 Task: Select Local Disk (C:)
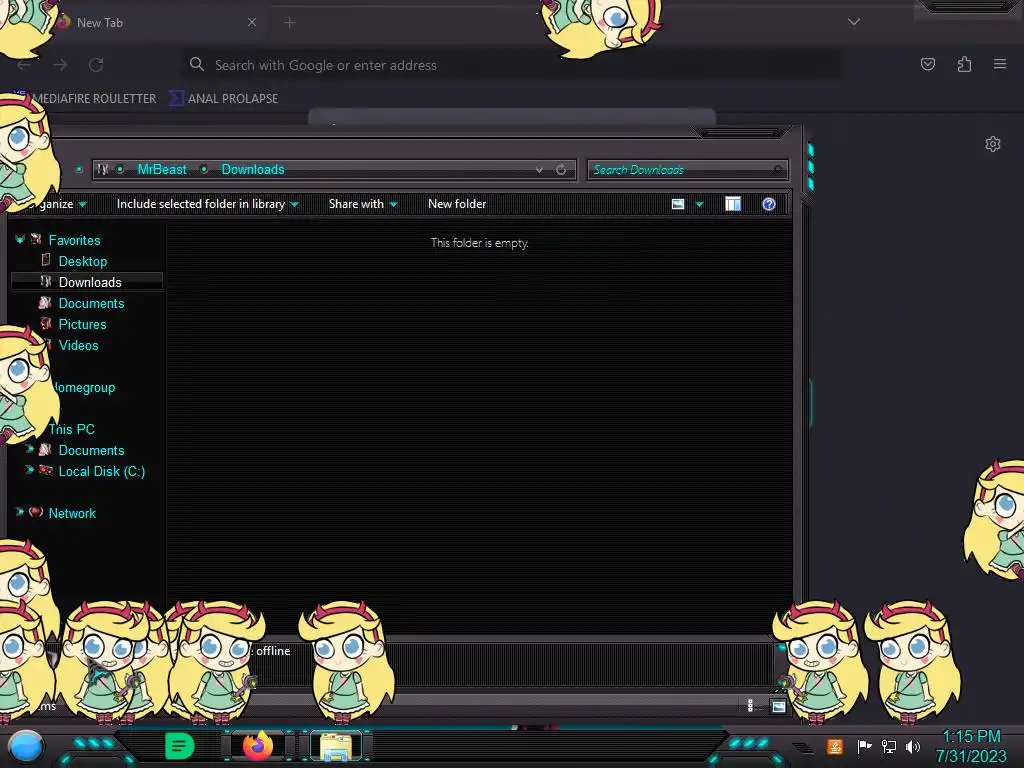pyautogui.click(x=102, y=471)
